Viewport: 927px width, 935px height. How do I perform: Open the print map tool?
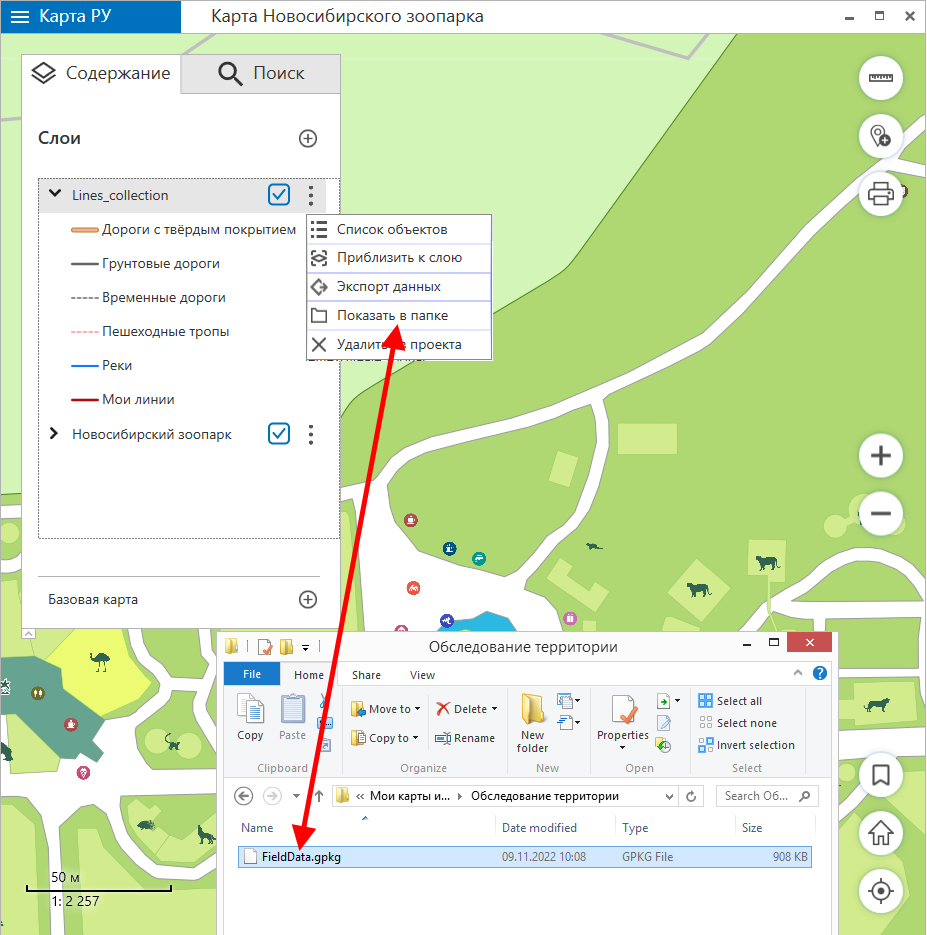pyautogui.click(x=881, y=194)
